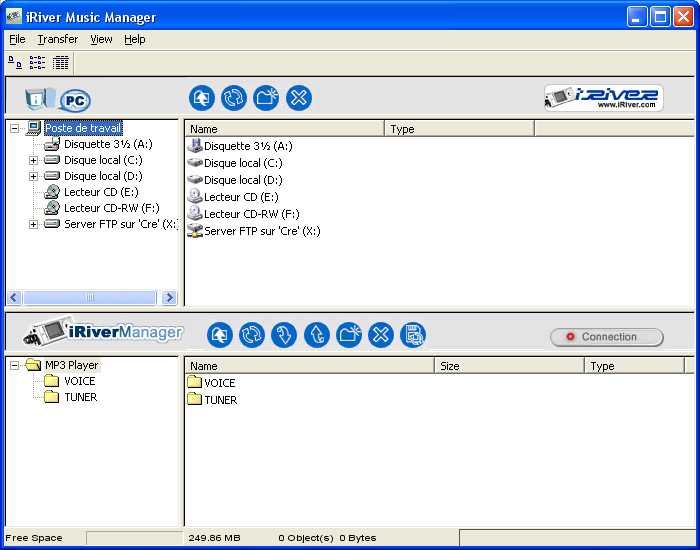Select Lecteur CD (E:) in the file list
Viewport: 700px width, 550px height.
pos(233,197)
